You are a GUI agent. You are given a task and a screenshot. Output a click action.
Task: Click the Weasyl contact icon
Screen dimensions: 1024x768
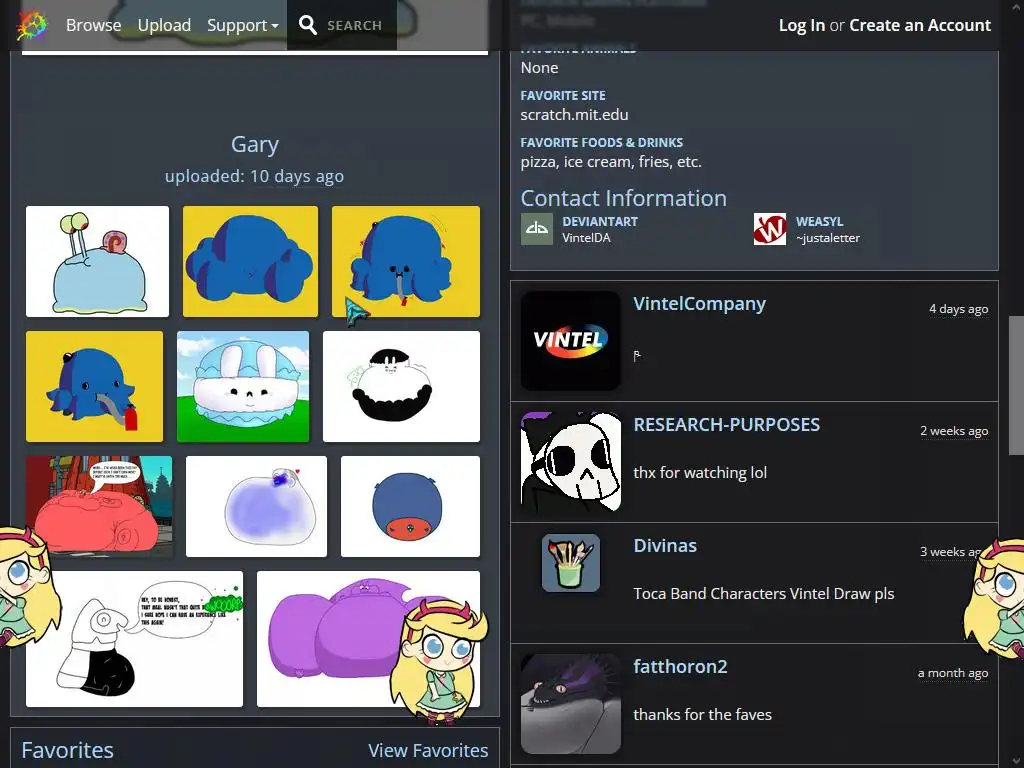770,229
